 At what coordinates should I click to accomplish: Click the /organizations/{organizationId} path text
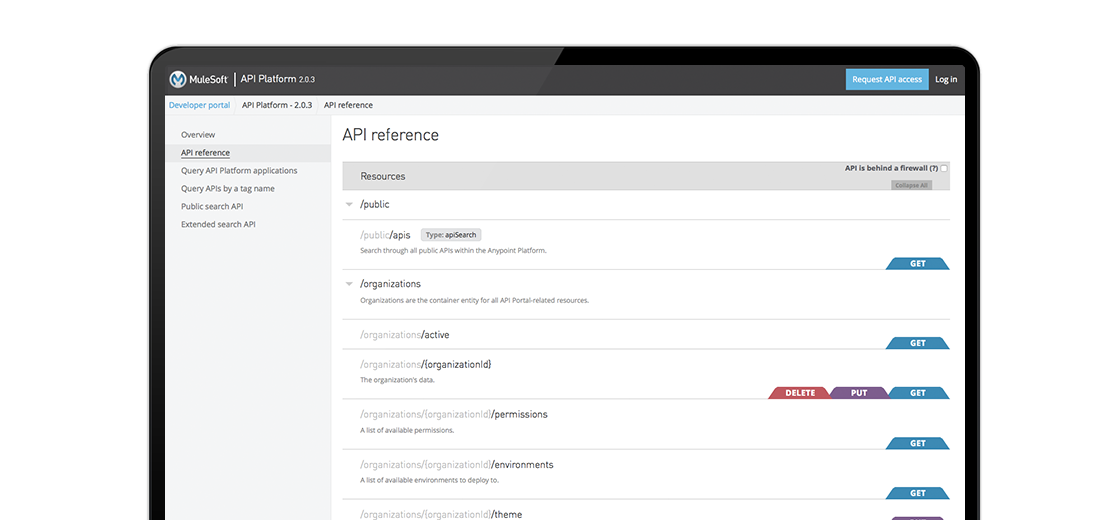[x=426, y=364]
